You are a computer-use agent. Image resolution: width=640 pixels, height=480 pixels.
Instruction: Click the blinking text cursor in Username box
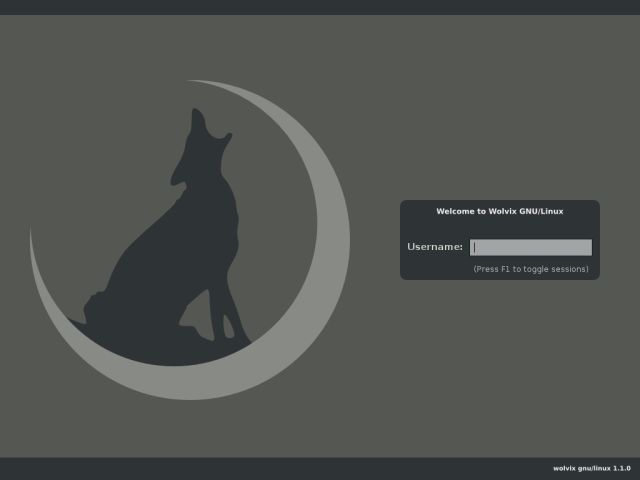coord(475,247)
